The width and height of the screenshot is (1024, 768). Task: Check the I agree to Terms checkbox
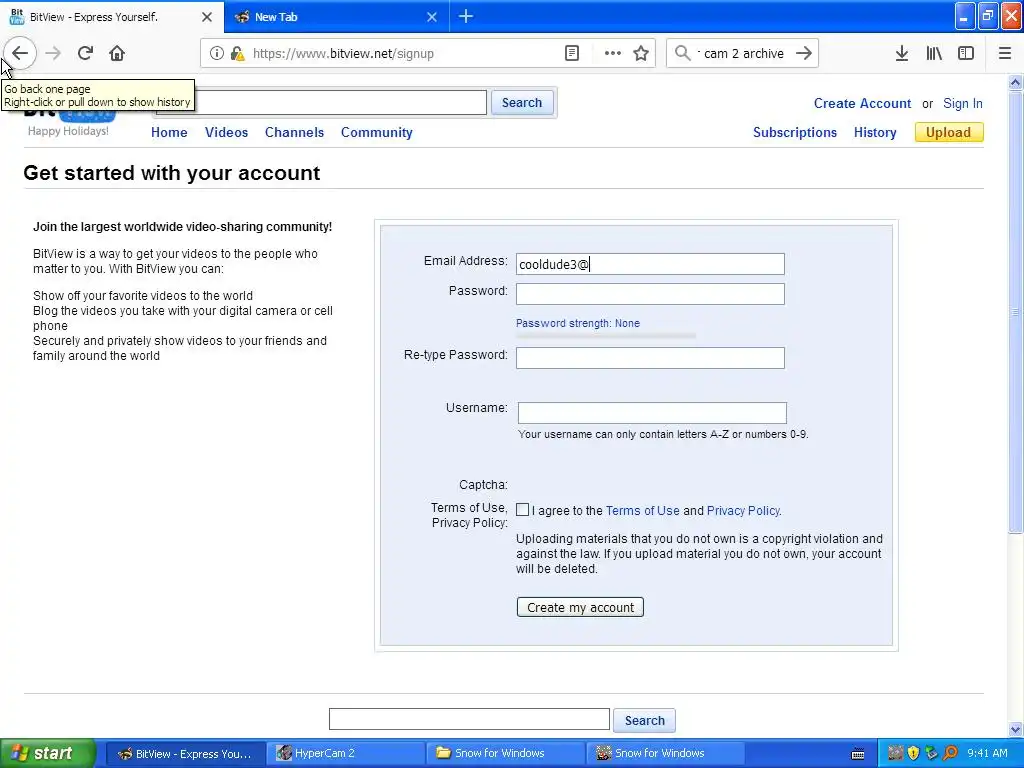pyautogui.click(x=522, y=509)
